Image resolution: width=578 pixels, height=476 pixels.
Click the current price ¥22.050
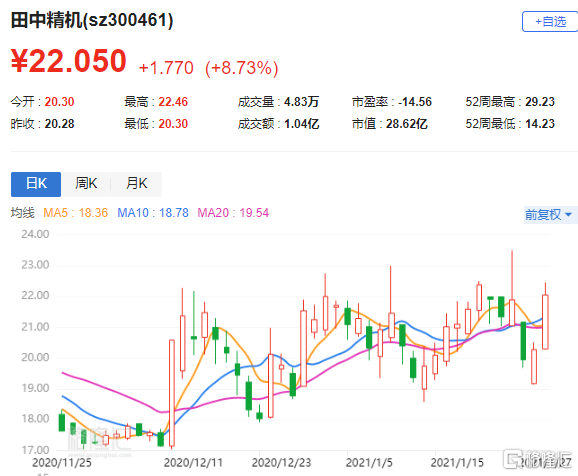point(69,60)
